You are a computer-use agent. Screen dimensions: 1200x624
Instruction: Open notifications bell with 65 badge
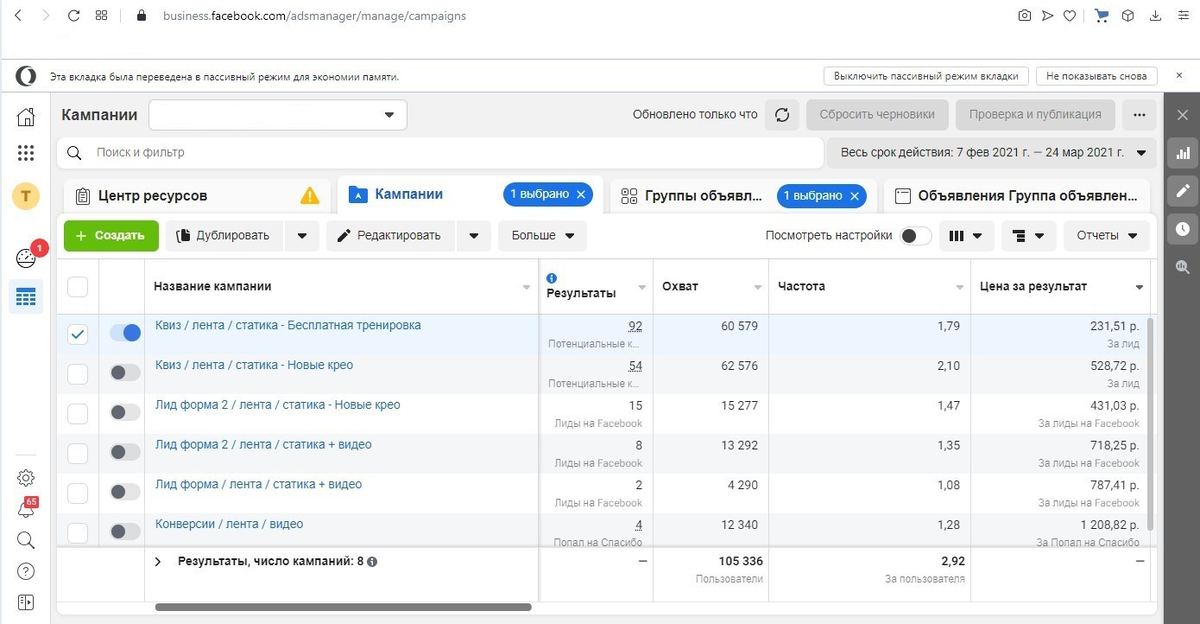pyautogui.click(x=26, y=509)
